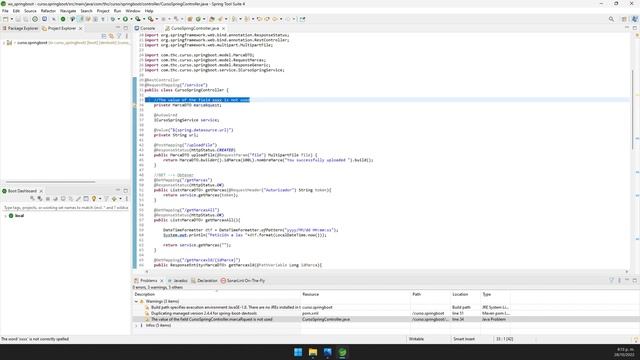Open the Debug configurations dropdown arrow

118,19
